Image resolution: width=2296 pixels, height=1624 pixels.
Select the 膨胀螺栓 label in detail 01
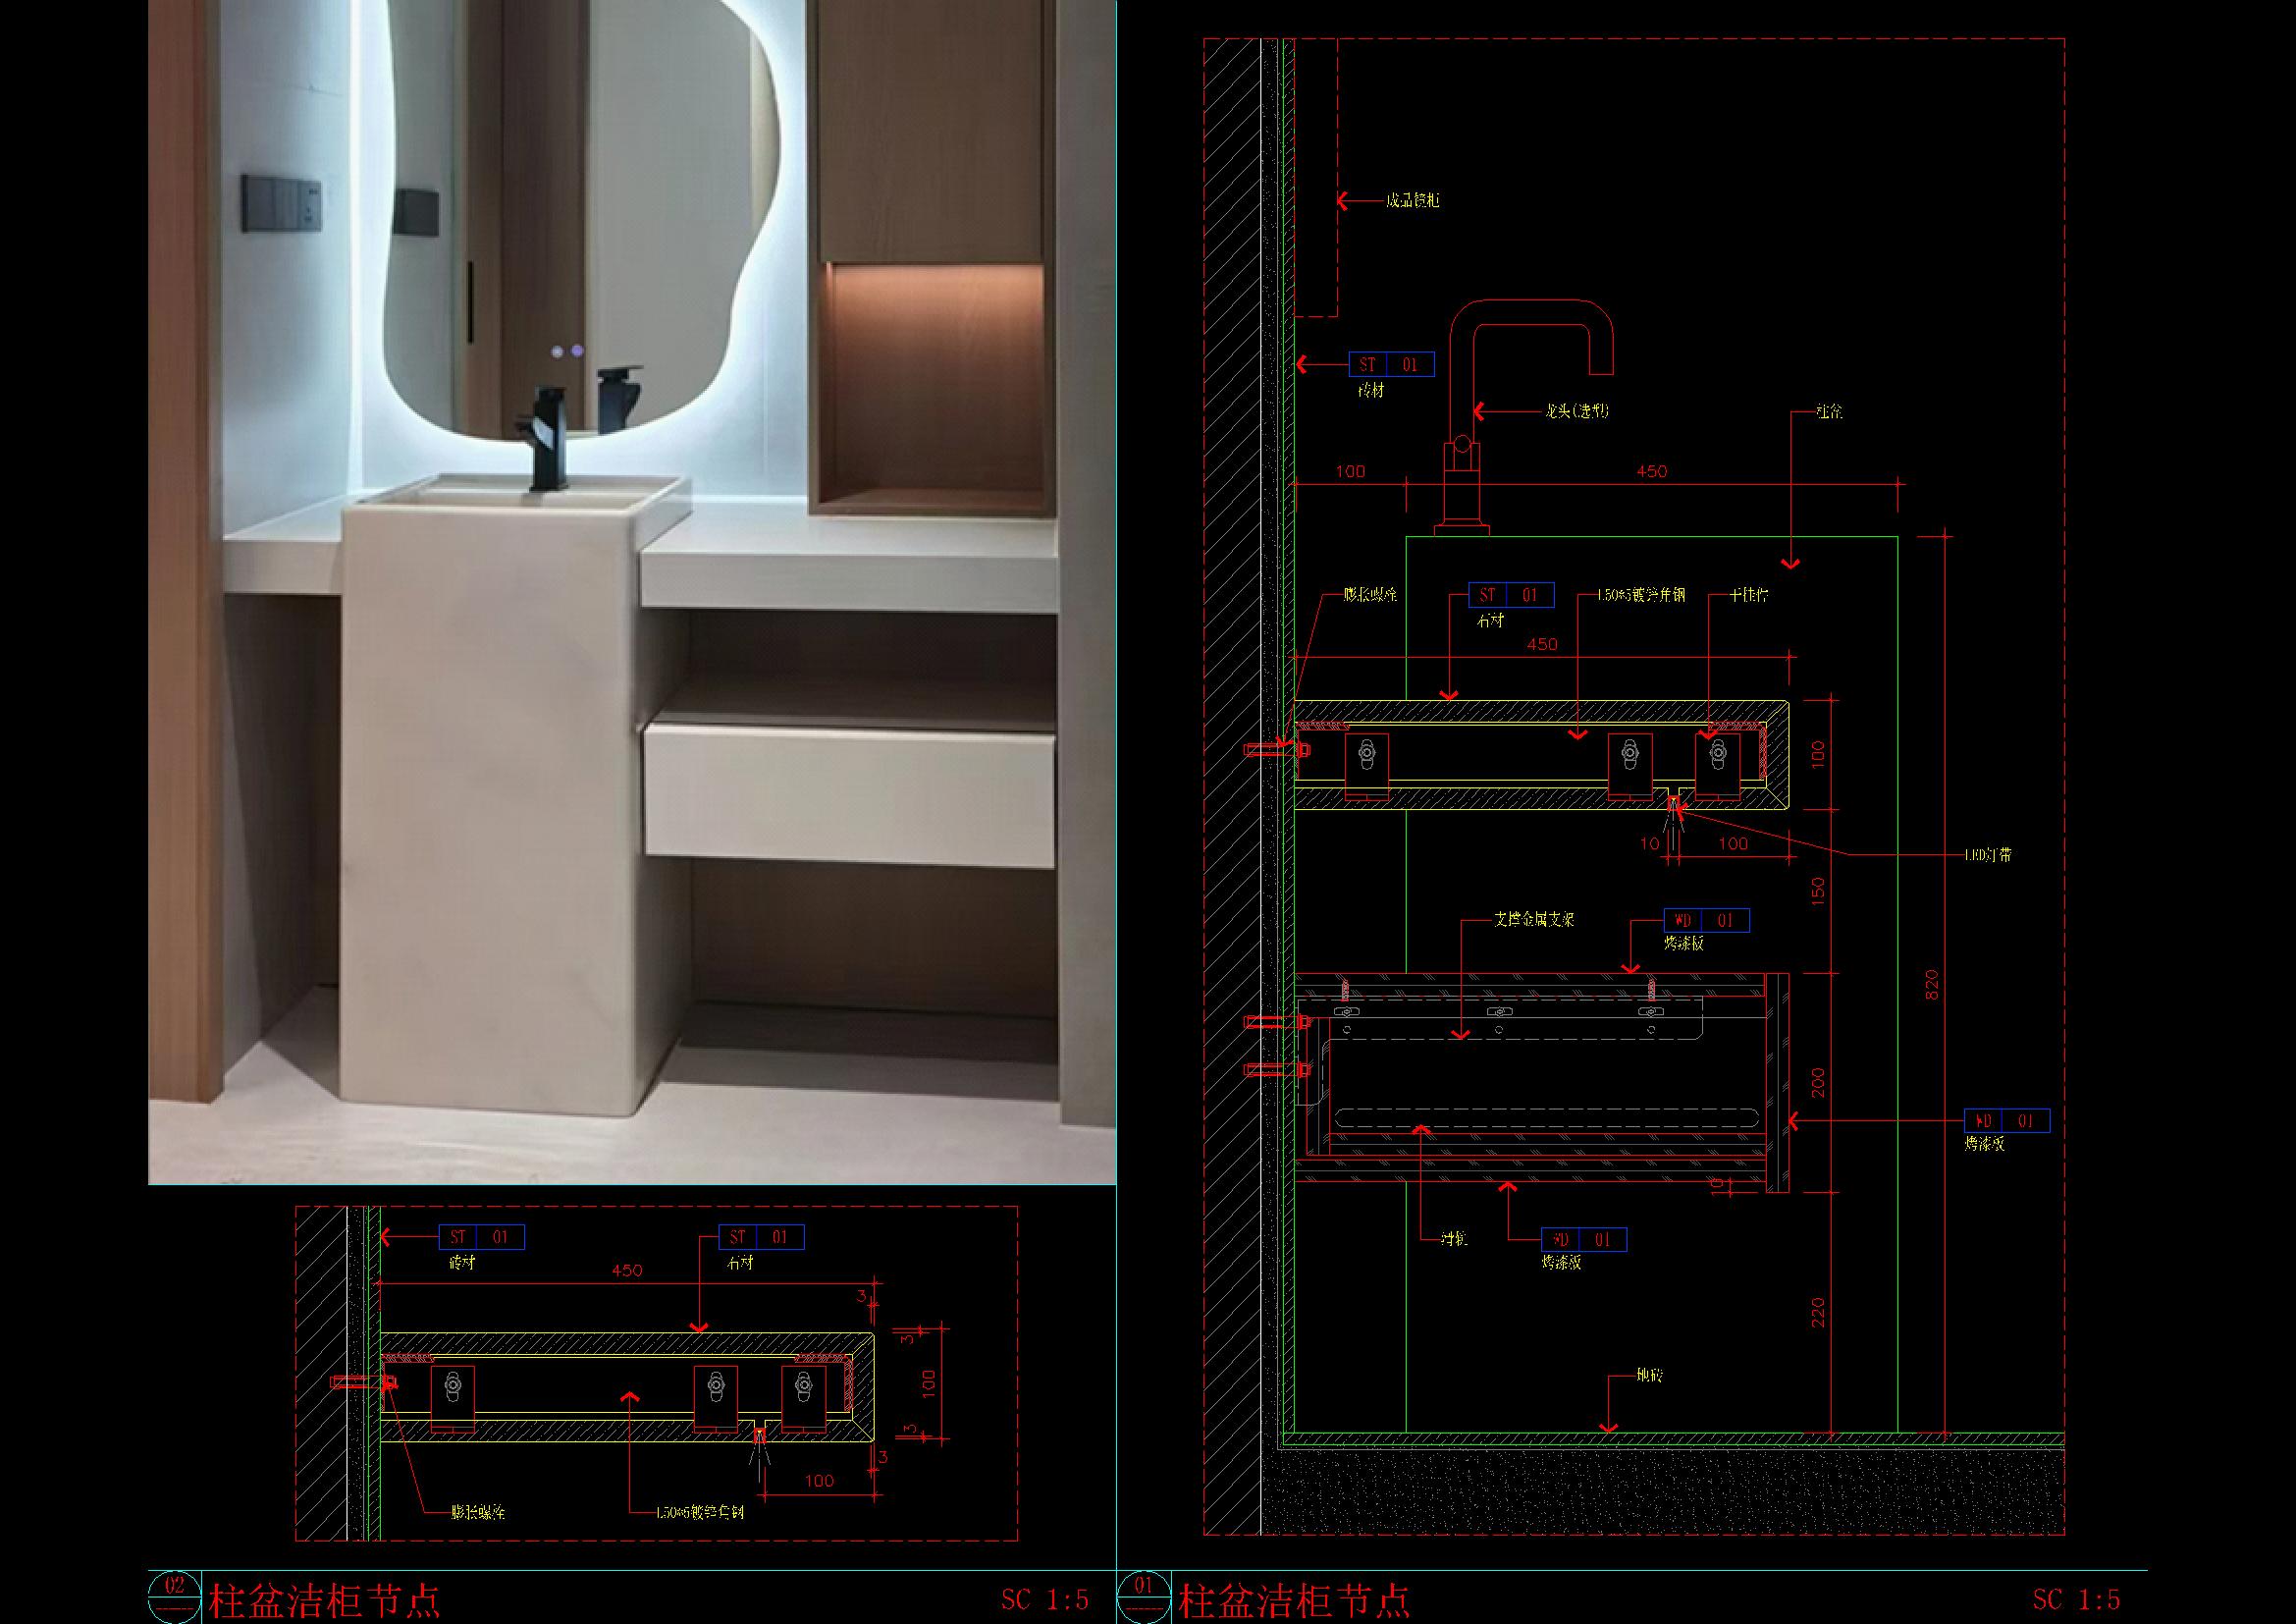pos(1369,595)
